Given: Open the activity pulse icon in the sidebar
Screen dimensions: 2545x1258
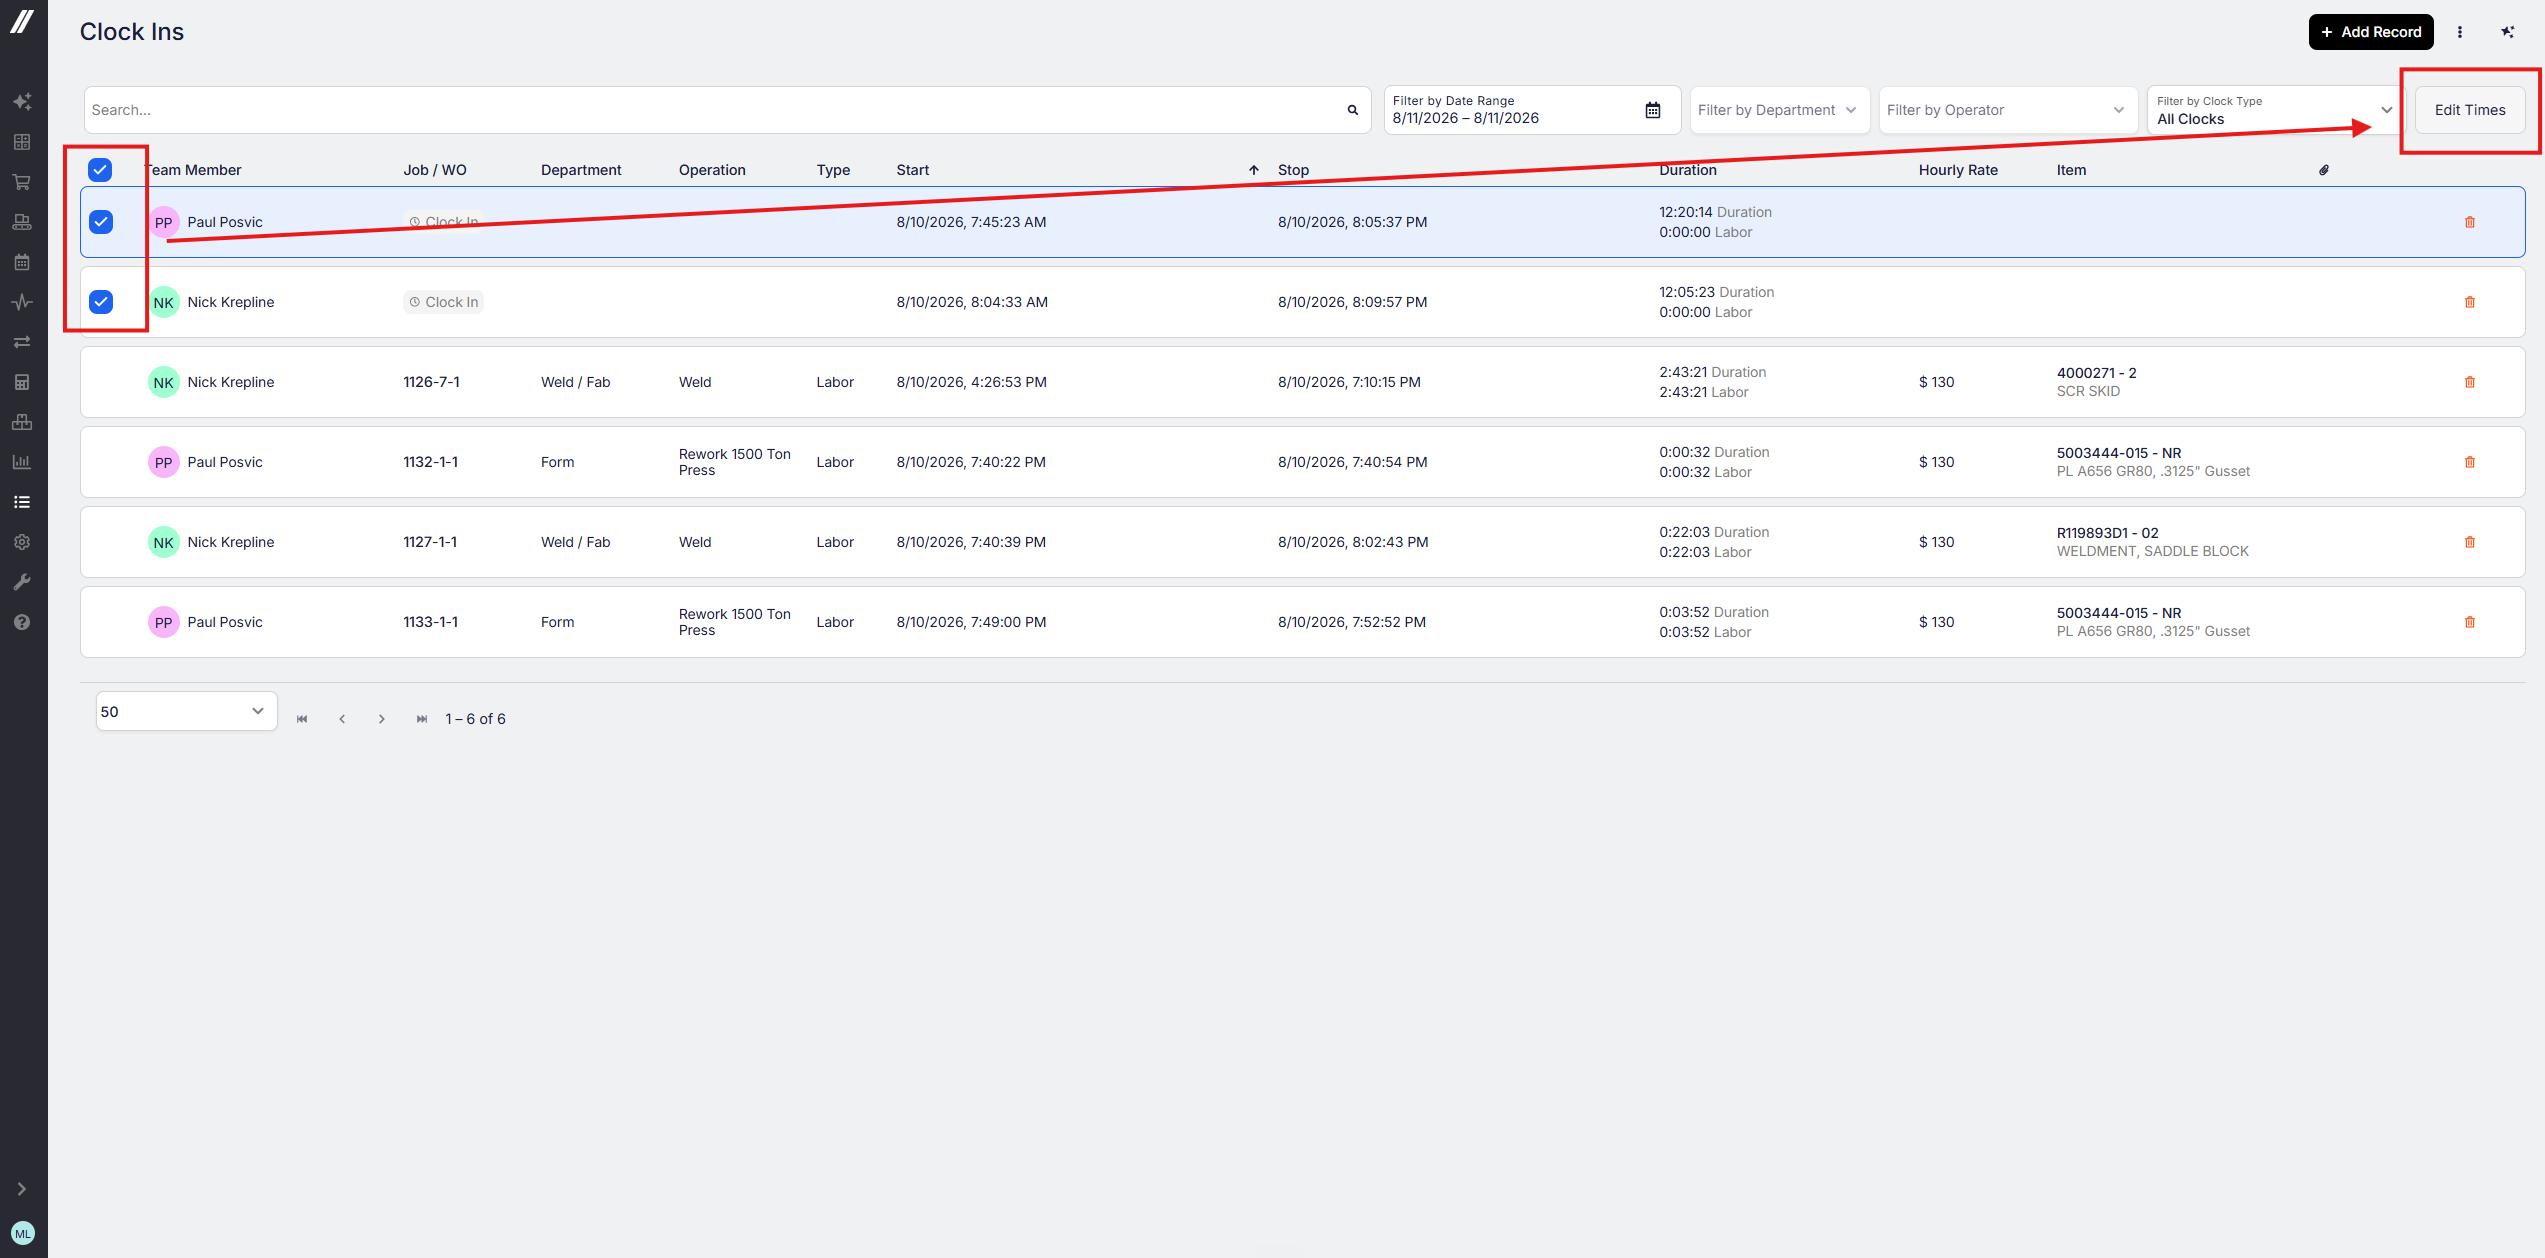Looking at the screenshot, I should pos(22,302).
